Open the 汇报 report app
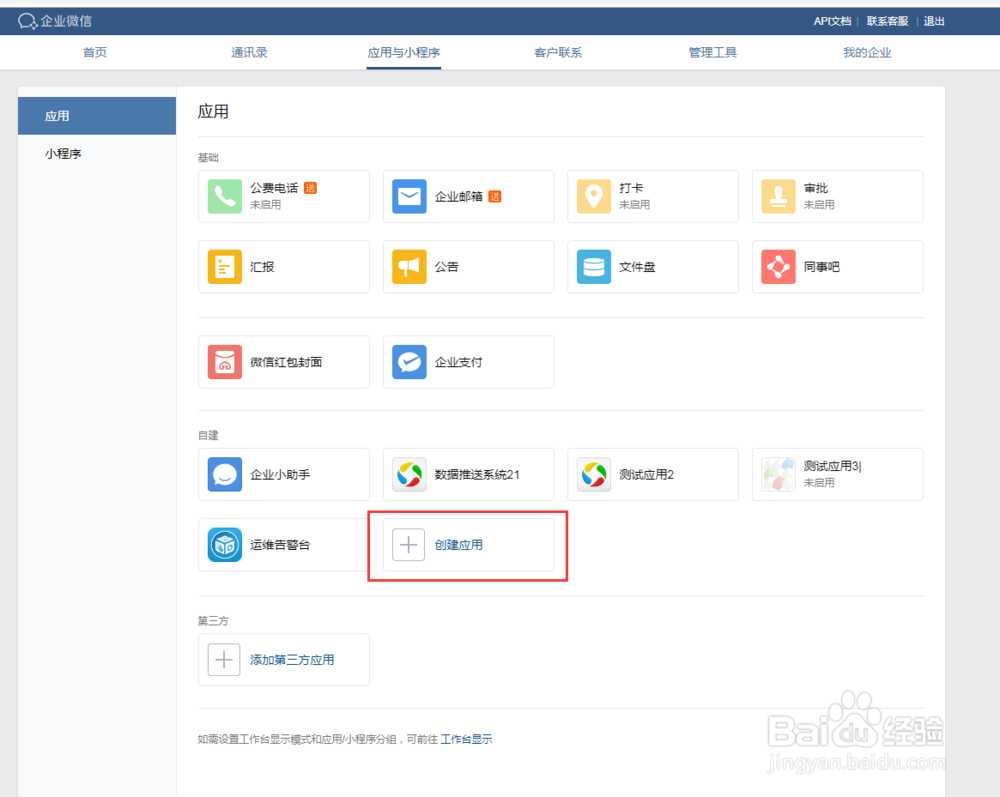 [x=284, y=266]
